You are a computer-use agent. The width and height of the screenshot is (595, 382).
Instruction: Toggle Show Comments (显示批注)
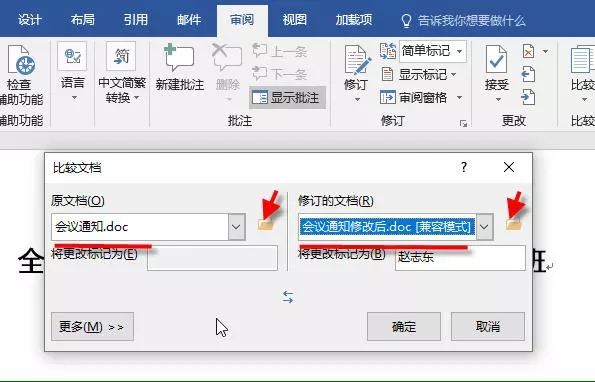coord(287,98)
